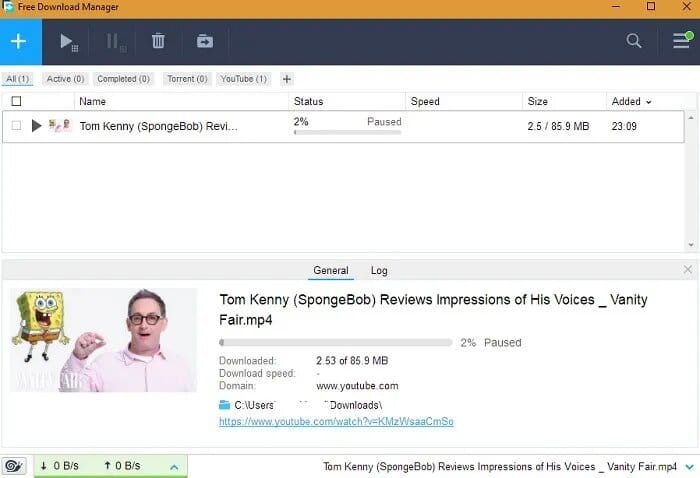Click the SpongeBob video thumbnail preview
This screenshot has height=478, width=700.
point(104,339)
